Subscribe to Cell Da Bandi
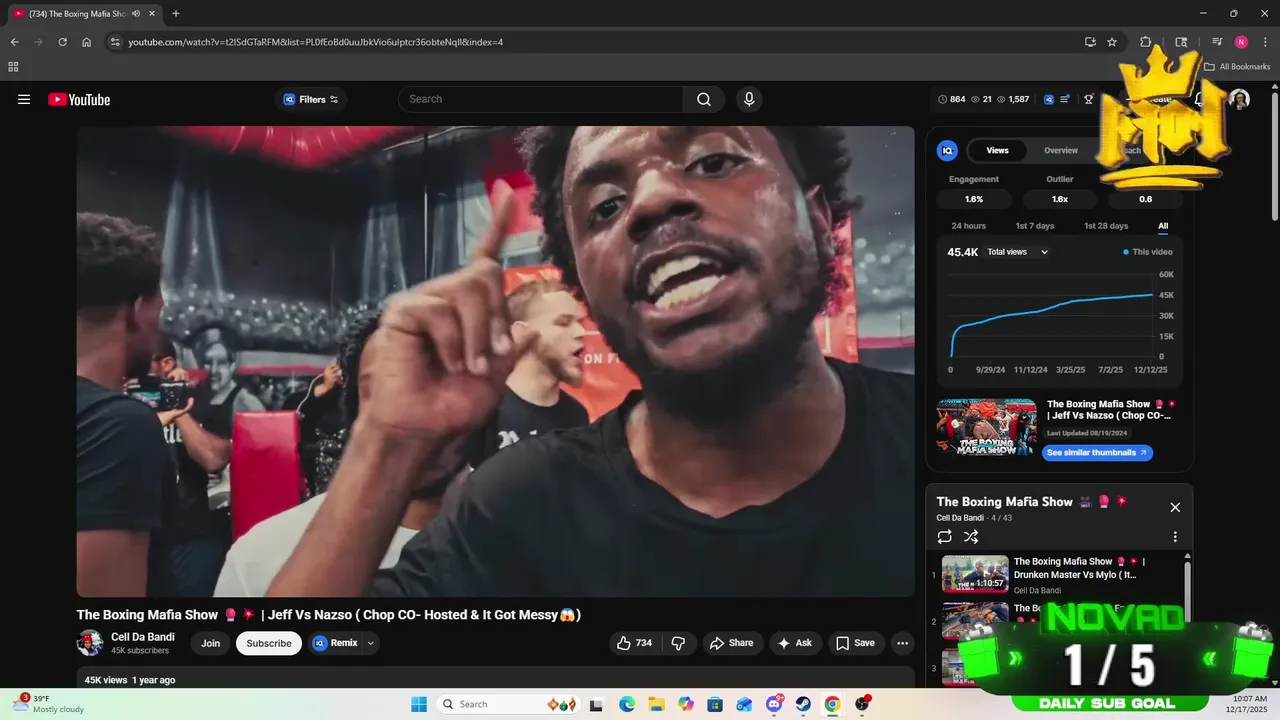The image size is (1280, 720). coord(269,643)
